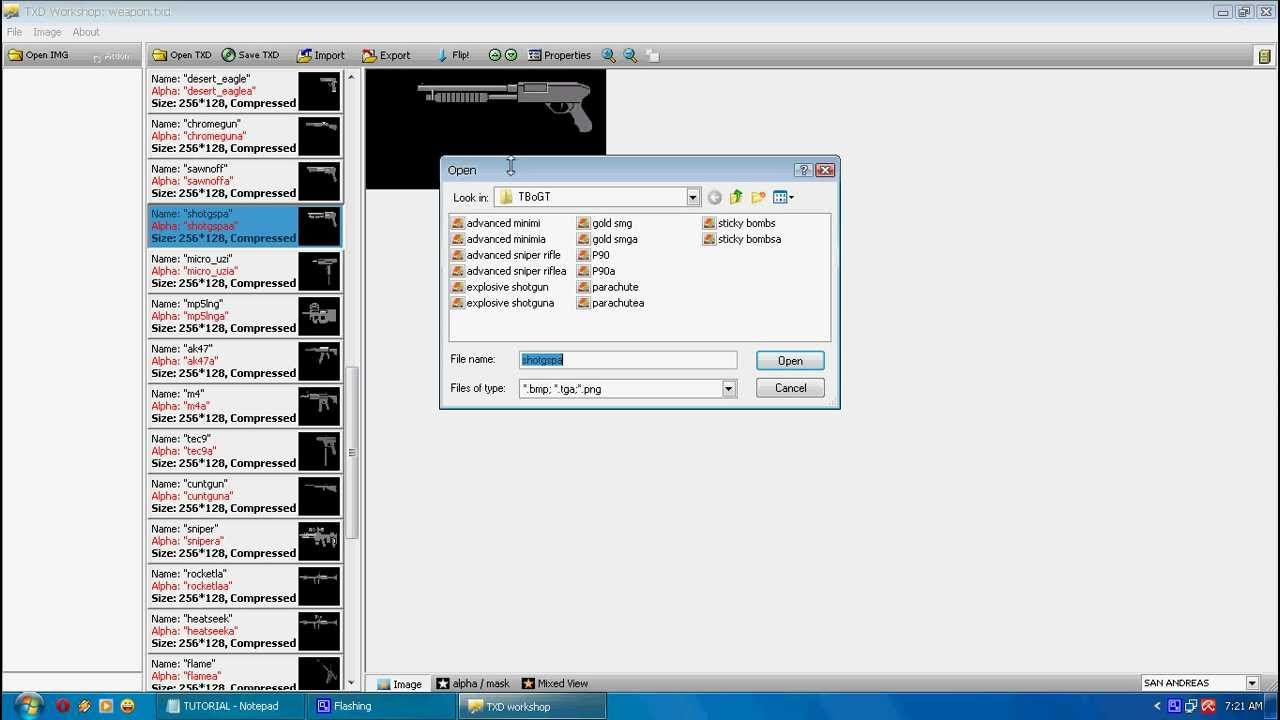Select the "P90" file in the list
Viewport: 1280px width, 720px height.
coord(593,255)
